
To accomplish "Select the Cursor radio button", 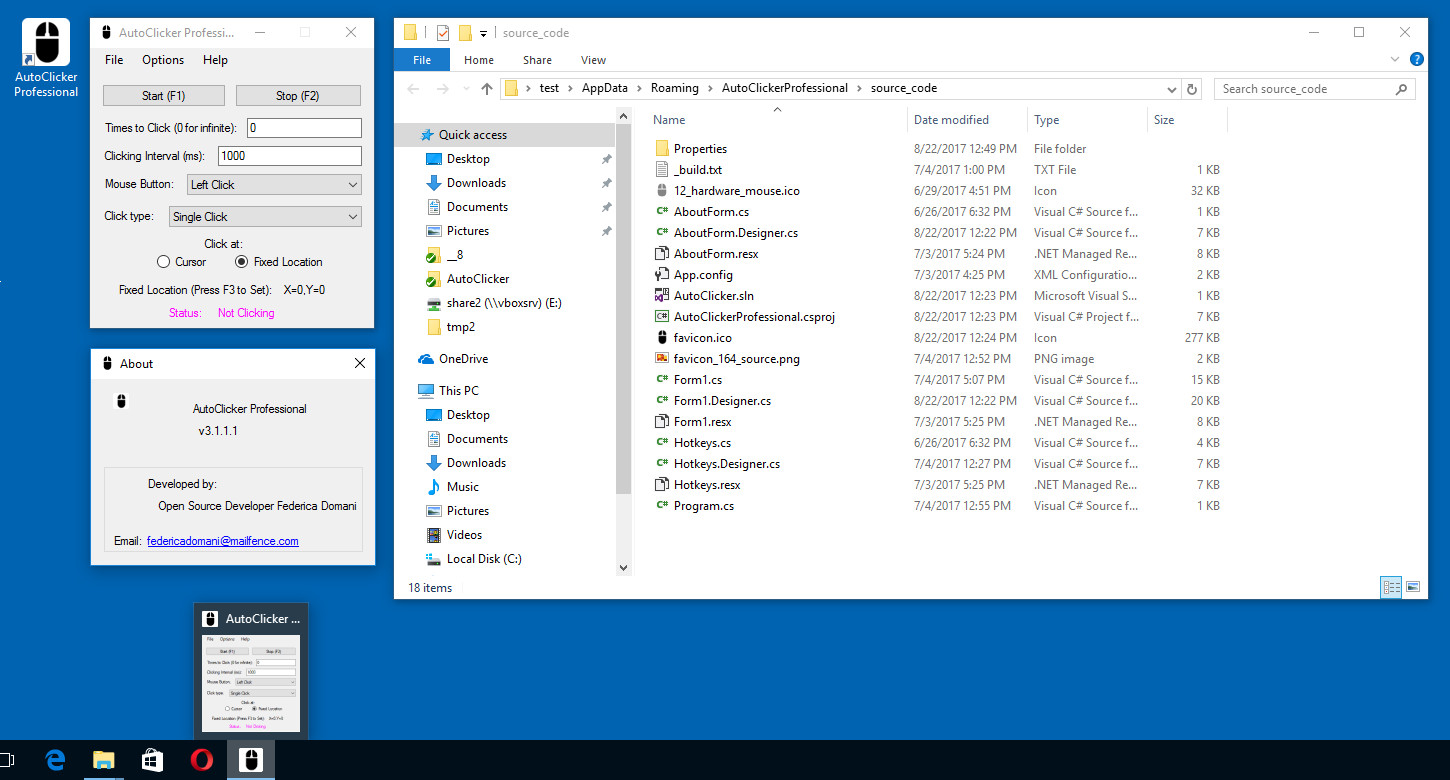I will coord(164,262).
